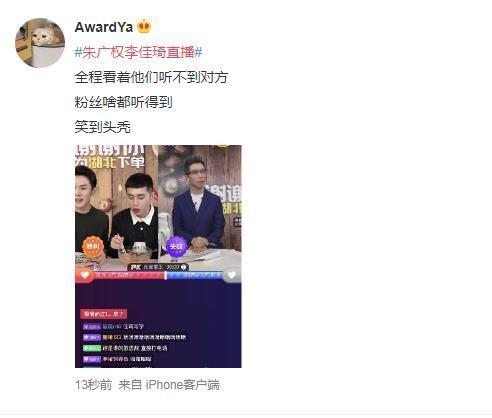Click the iPhone客户端 source link
The height and width of the screenshot is (418, 492).
pos(183,385)
